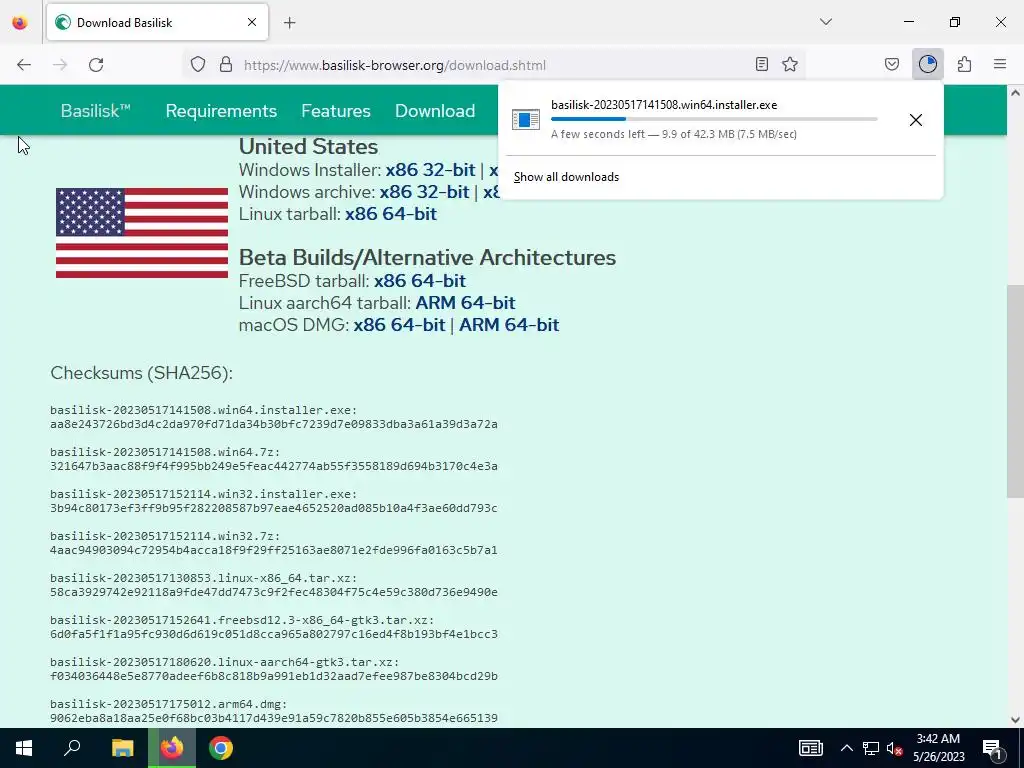Click the page vertical scrollbar thumb
1024x768 pixels.
coord(1015,392)
